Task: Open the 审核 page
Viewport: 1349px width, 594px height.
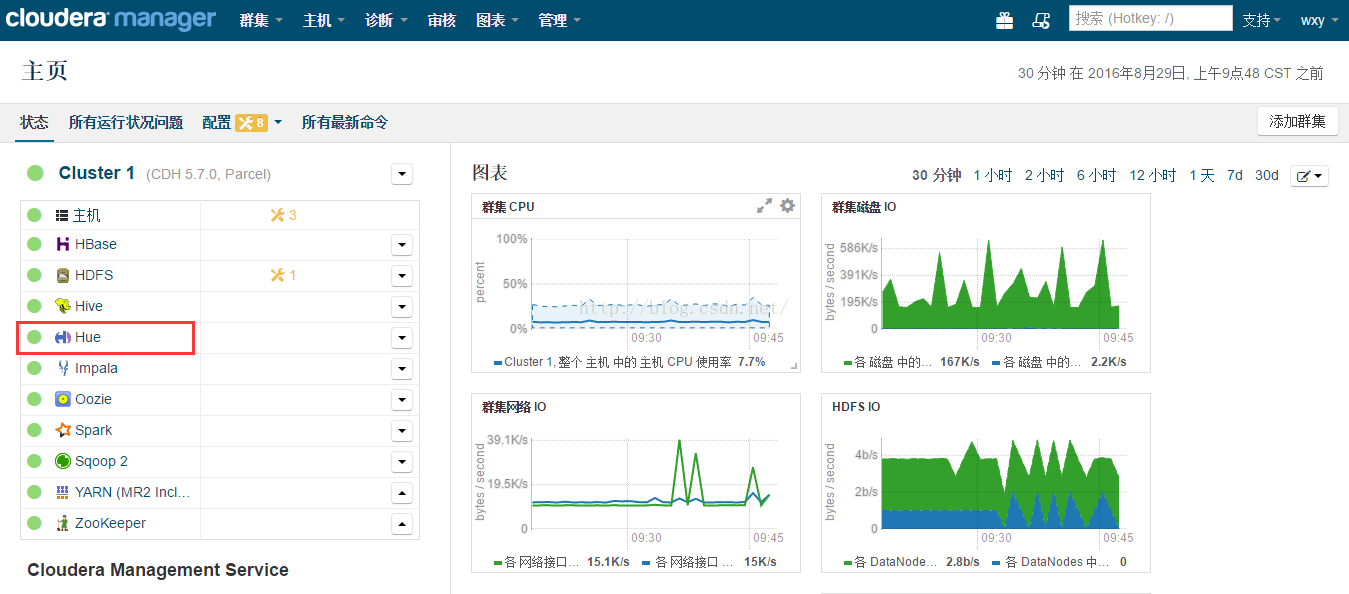Action: point(442,20)
